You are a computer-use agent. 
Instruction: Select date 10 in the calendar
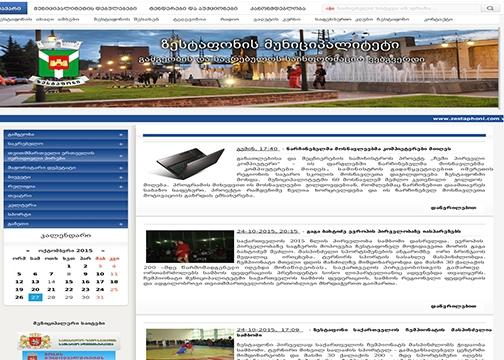pos(100,274)
